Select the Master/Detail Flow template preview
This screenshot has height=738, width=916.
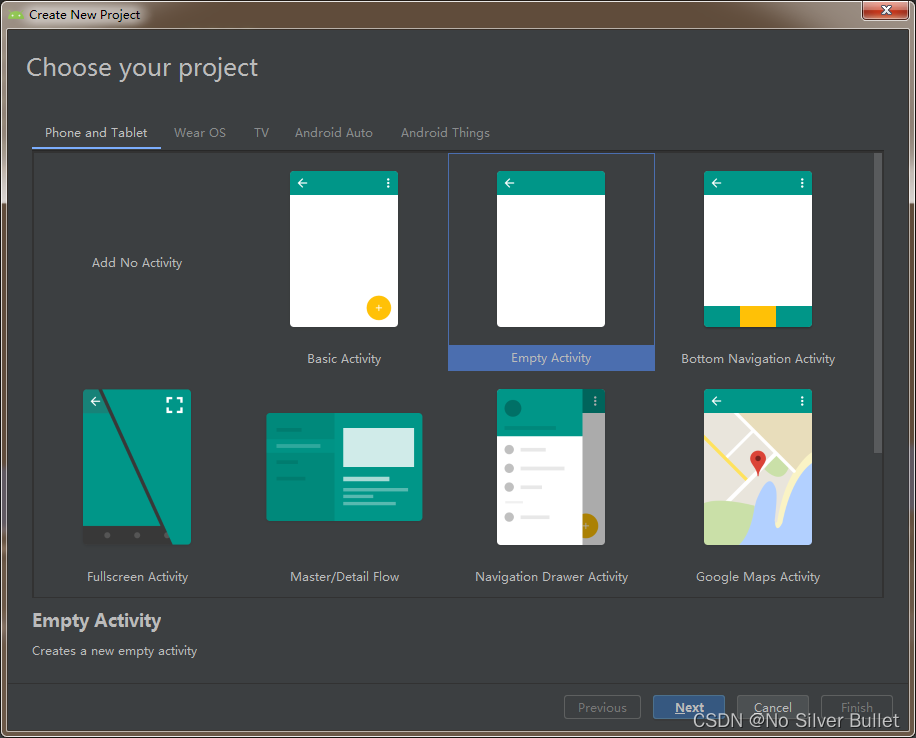point(344,467)
